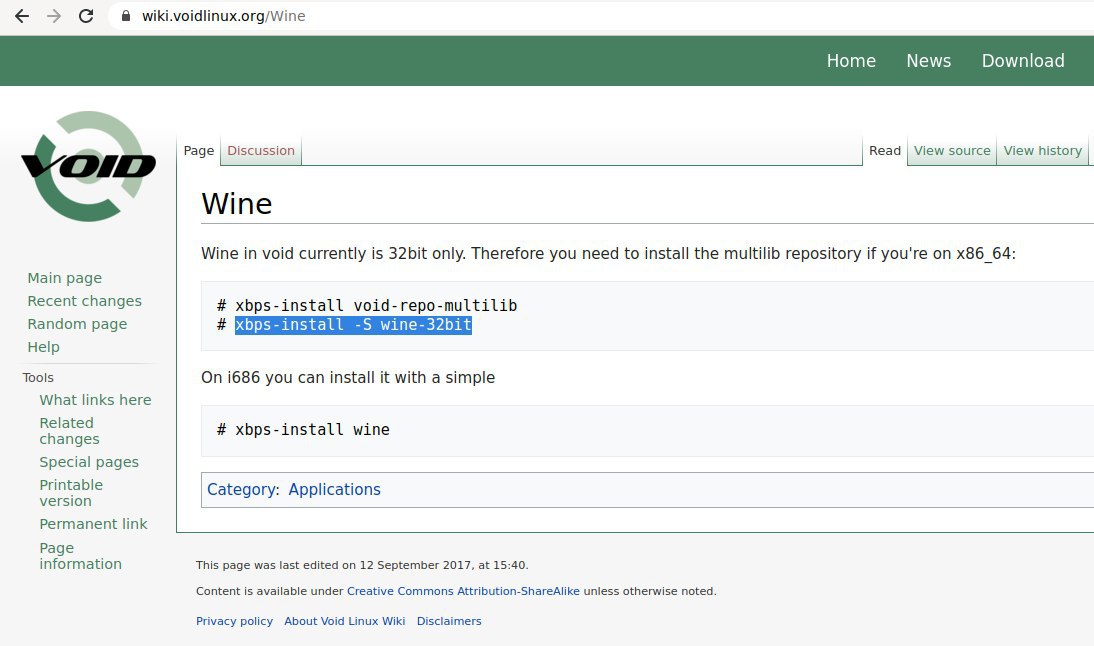Go to Main page in sidebar
This screenshot has height=646, width=1094.
65,278
